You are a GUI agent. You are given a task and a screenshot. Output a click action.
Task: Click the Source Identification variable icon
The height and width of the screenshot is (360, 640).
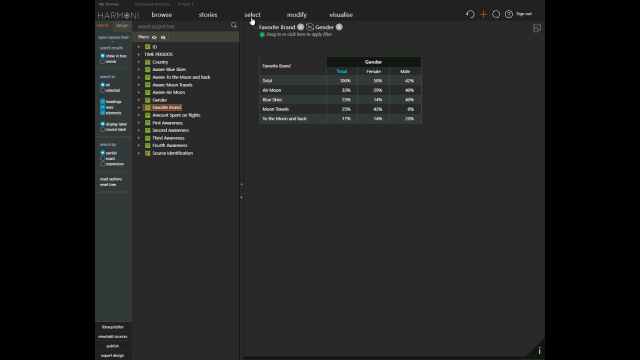click(x=148, y=153)
